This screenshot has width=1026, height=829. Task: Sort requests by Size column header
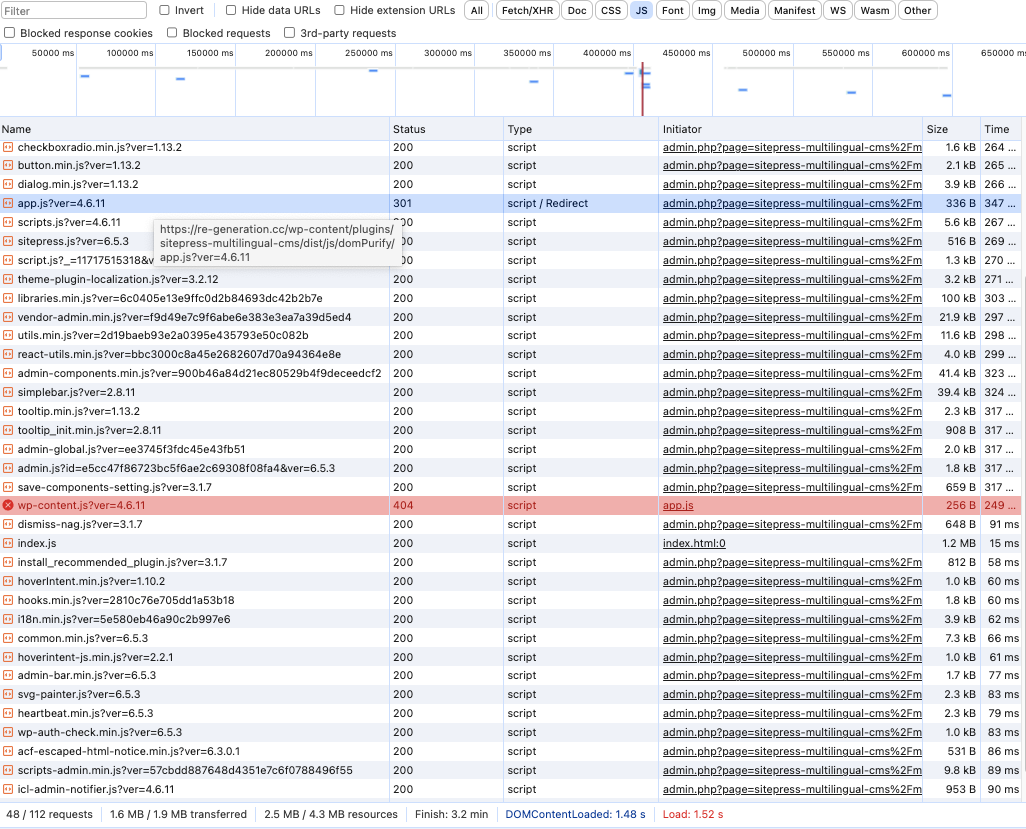click(951, 129)
